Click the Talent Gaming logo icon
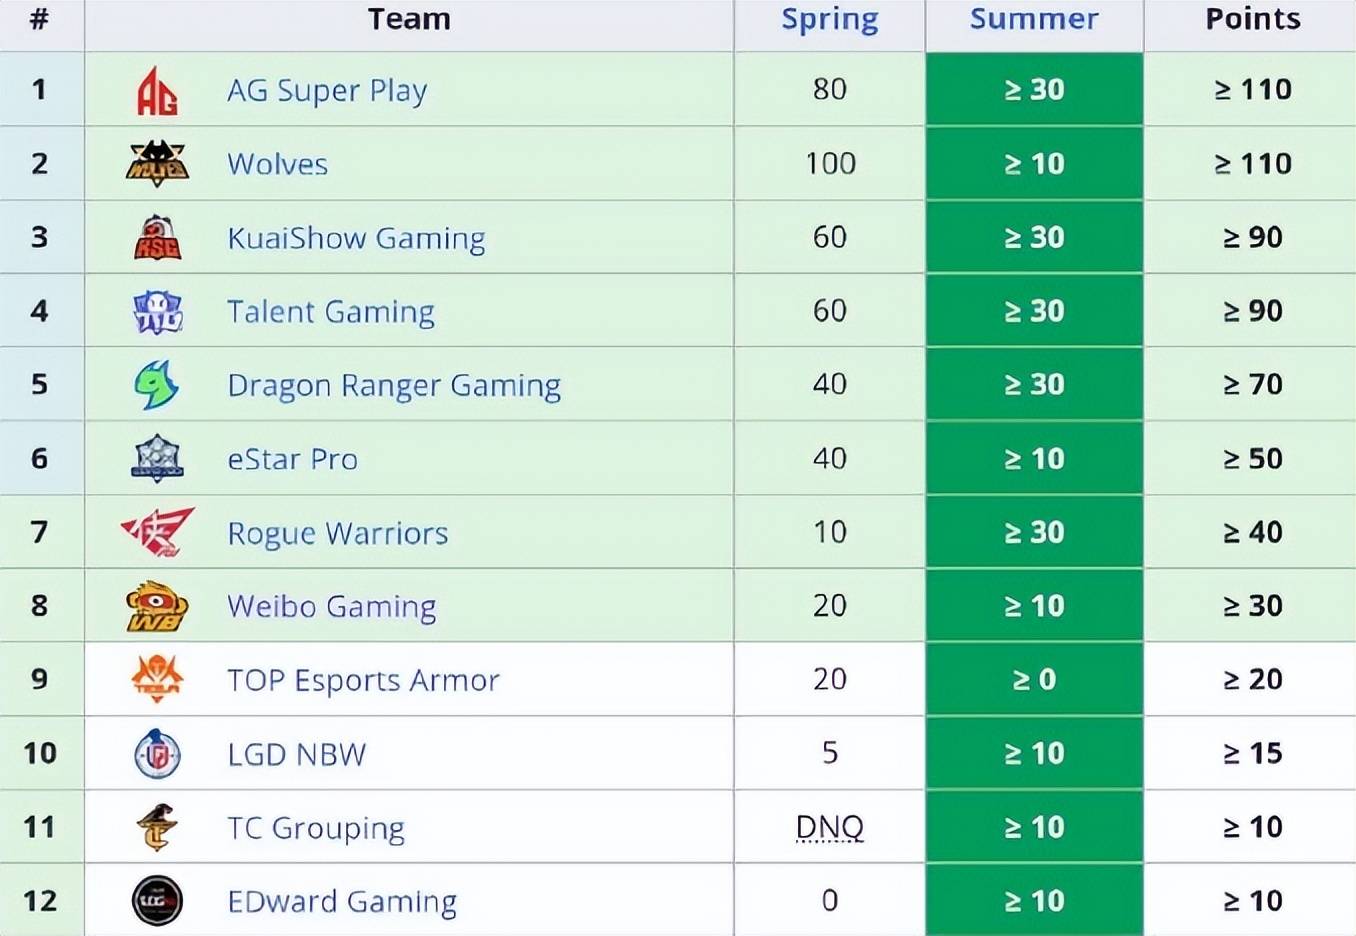Screen dimensions: 1356x936 (157, 312)
